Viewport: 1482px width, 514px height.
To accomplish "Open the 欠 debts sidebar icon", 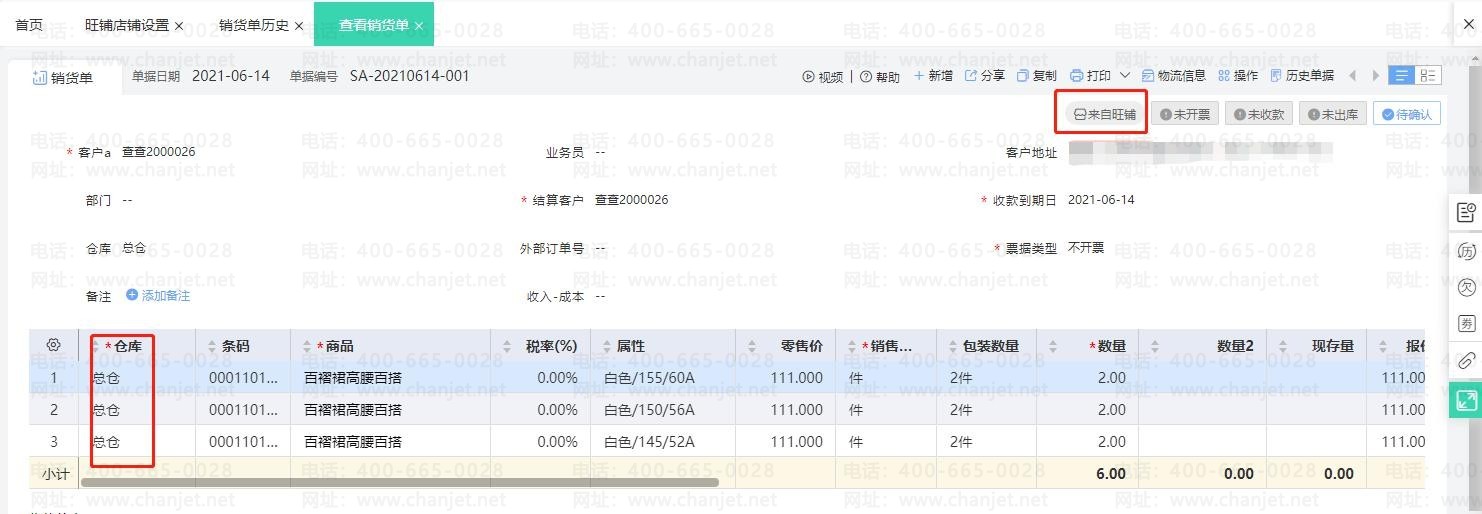I will tap(1466, 287).
